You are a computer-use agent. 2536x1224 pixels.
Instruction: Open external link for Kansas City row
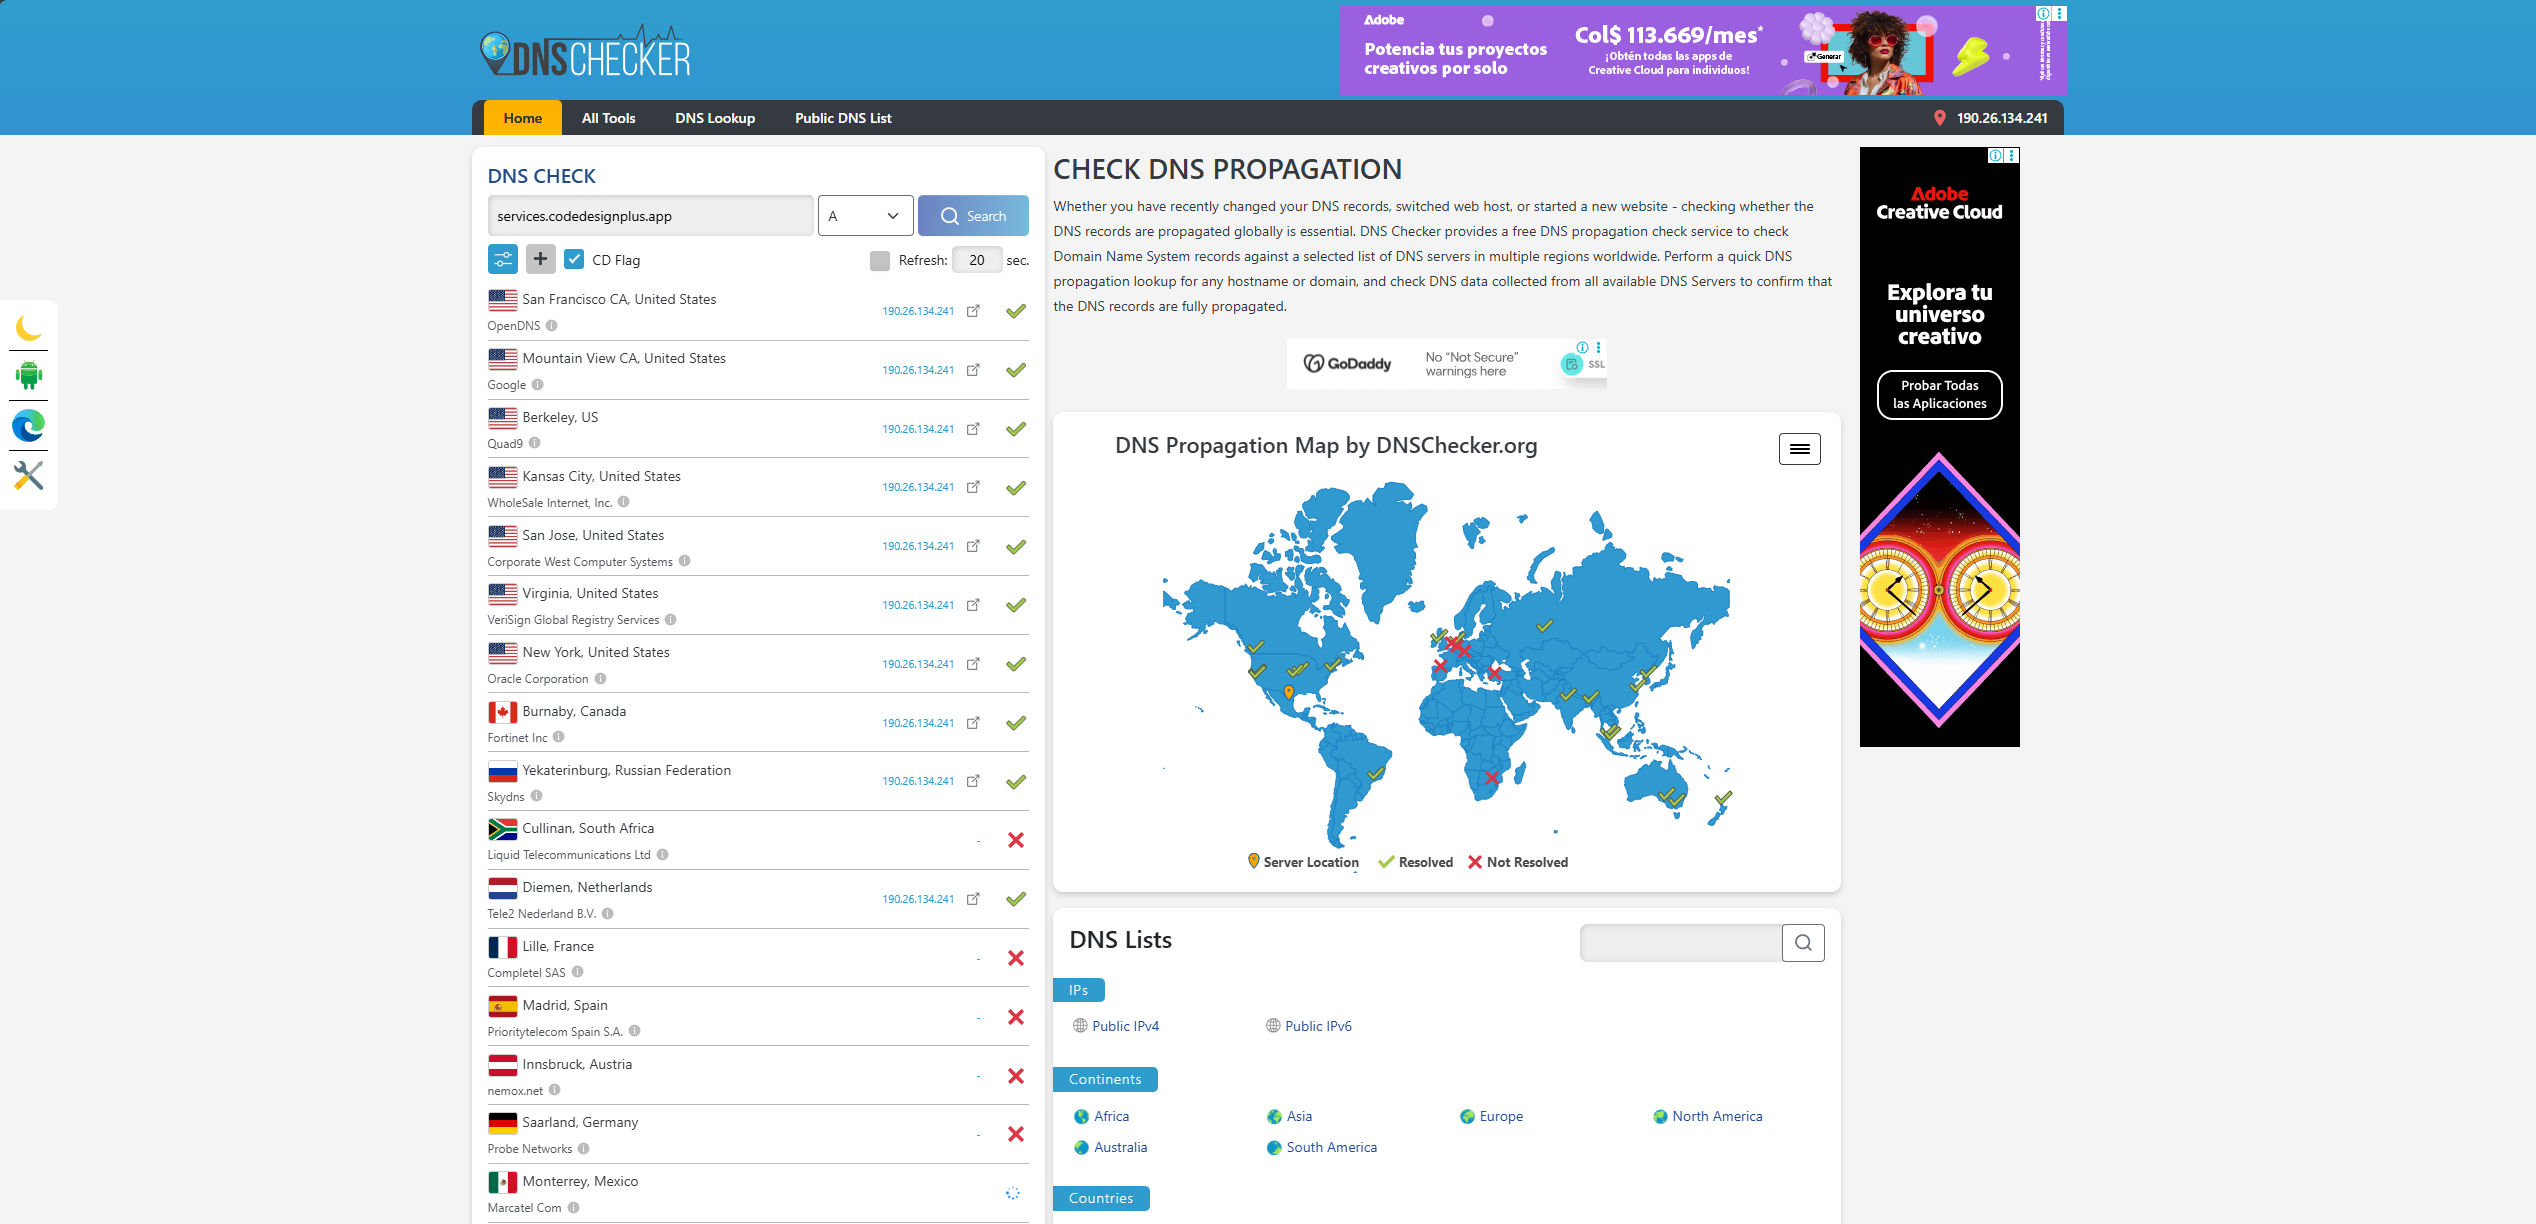point(973,487)
